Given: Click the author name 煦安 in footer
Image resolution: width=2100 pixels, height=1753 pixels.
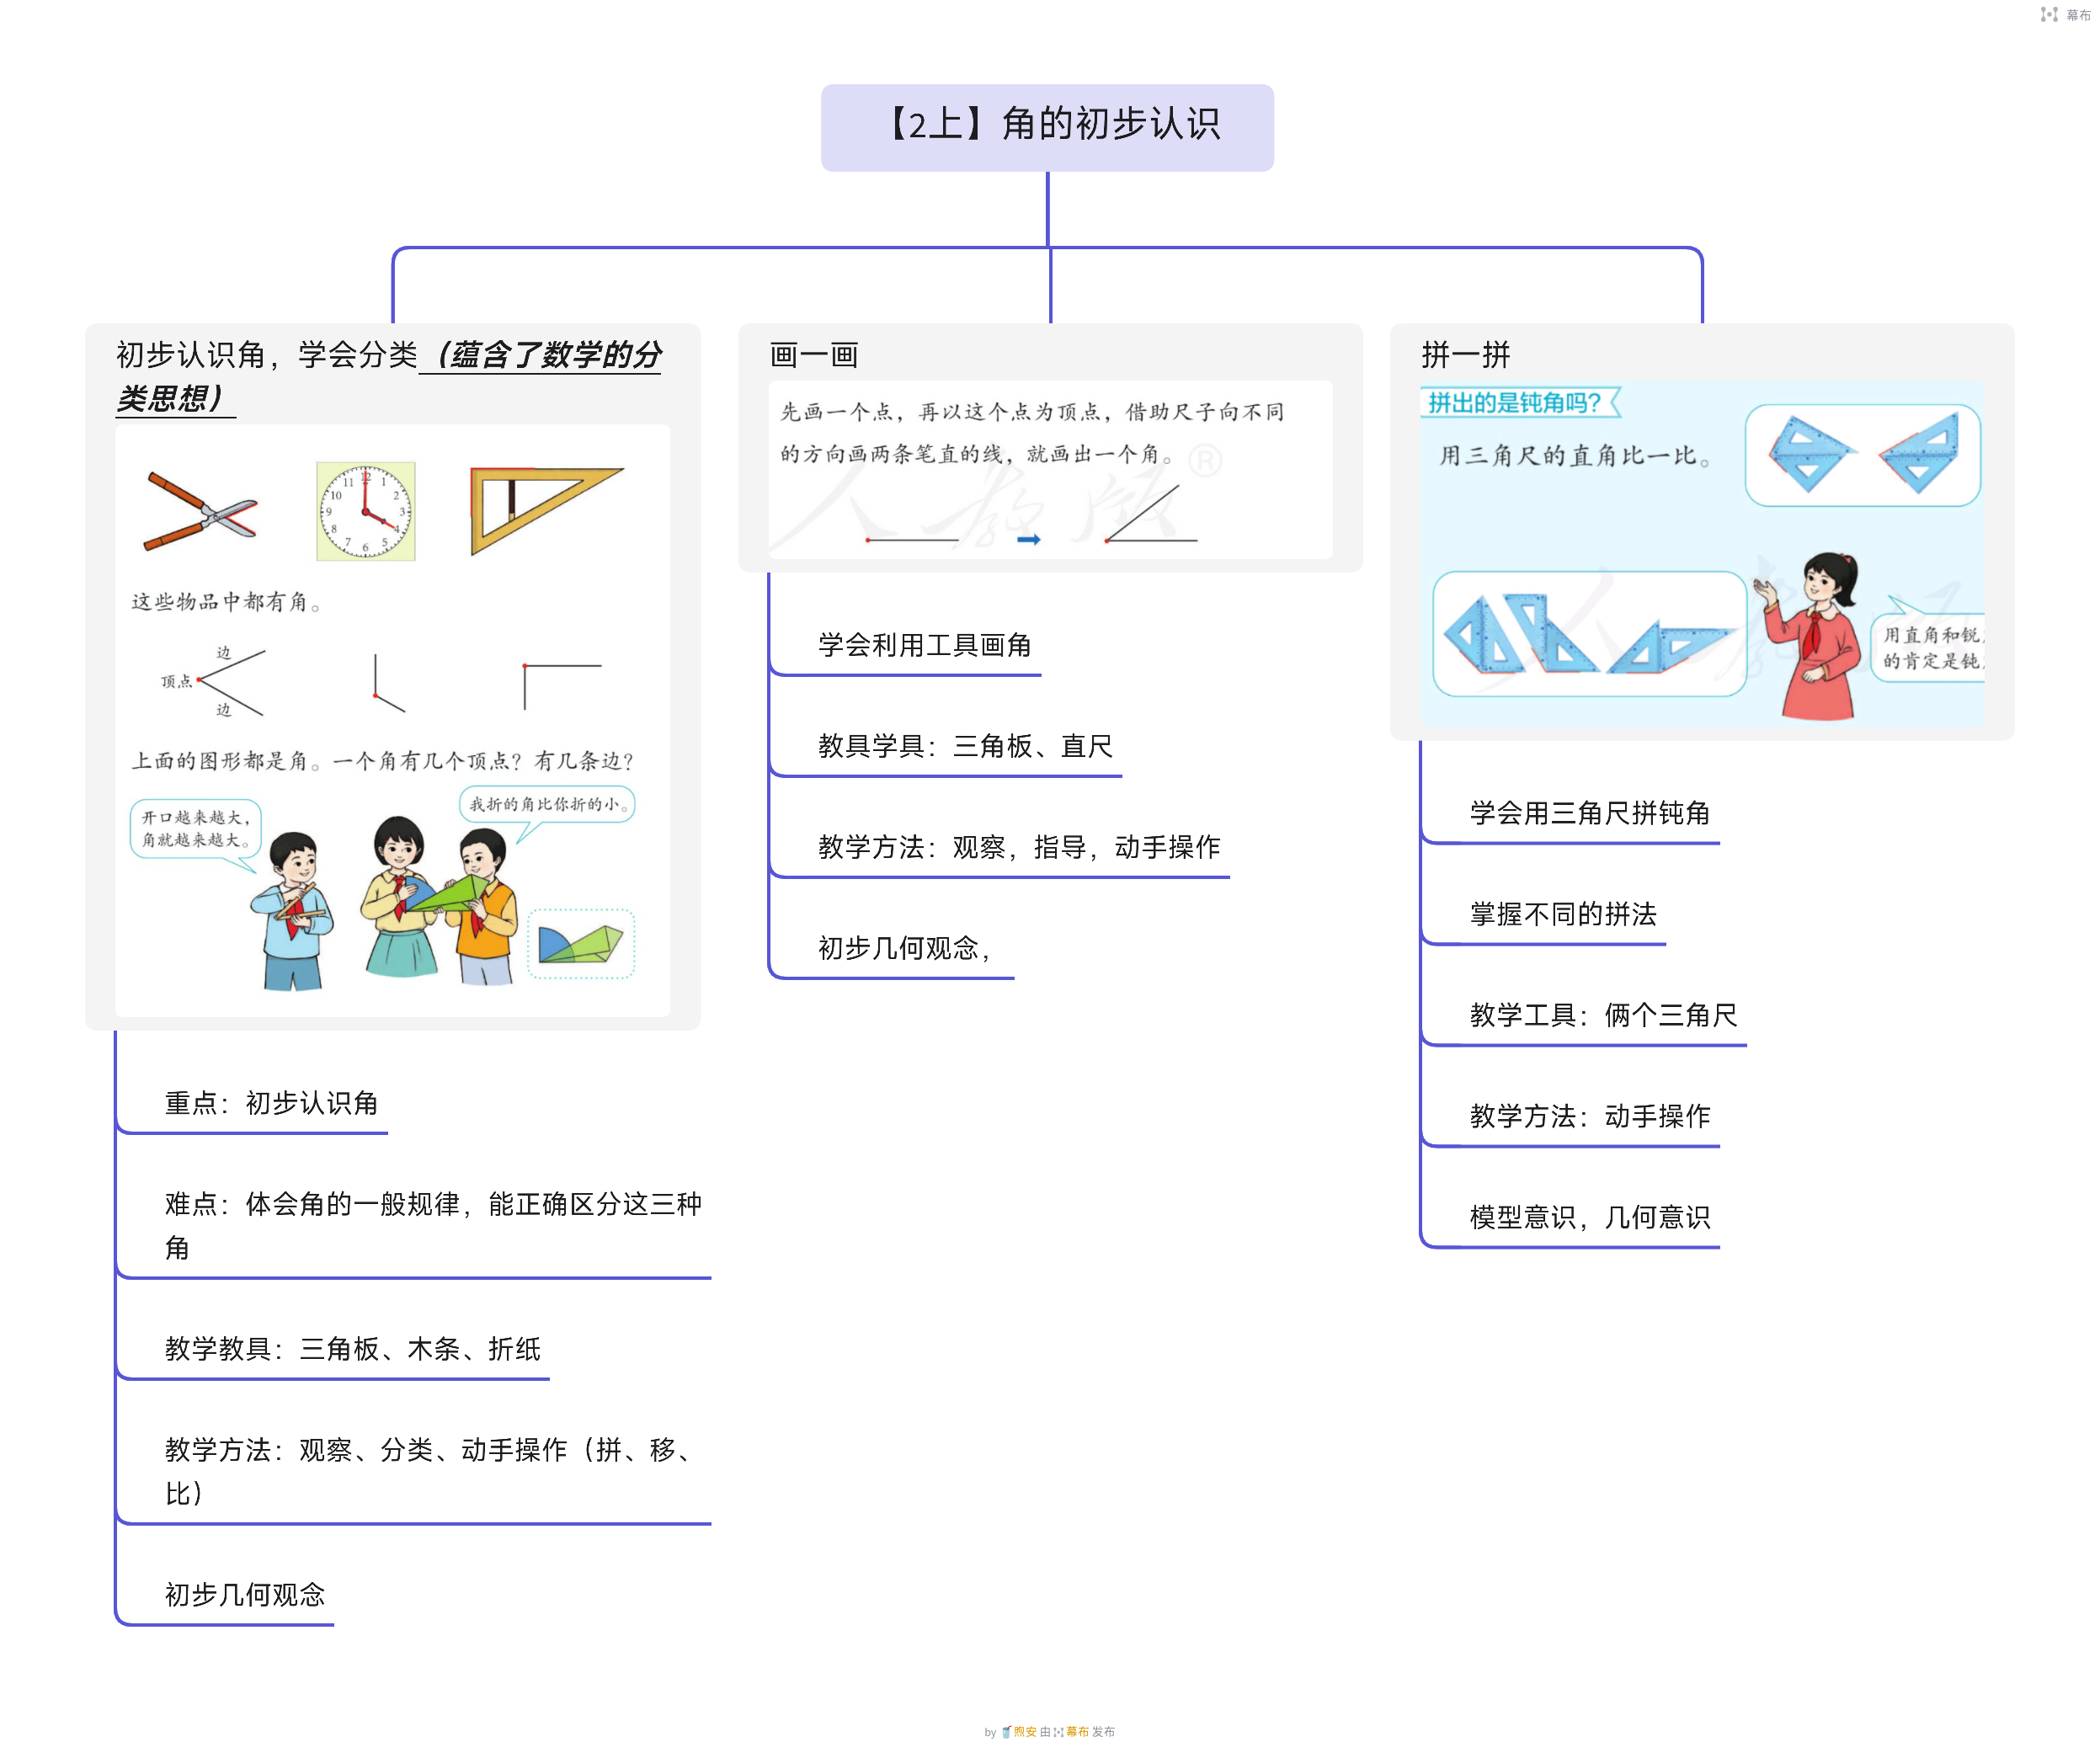Looking at the screenshot, I should tap(1024, 1732).
